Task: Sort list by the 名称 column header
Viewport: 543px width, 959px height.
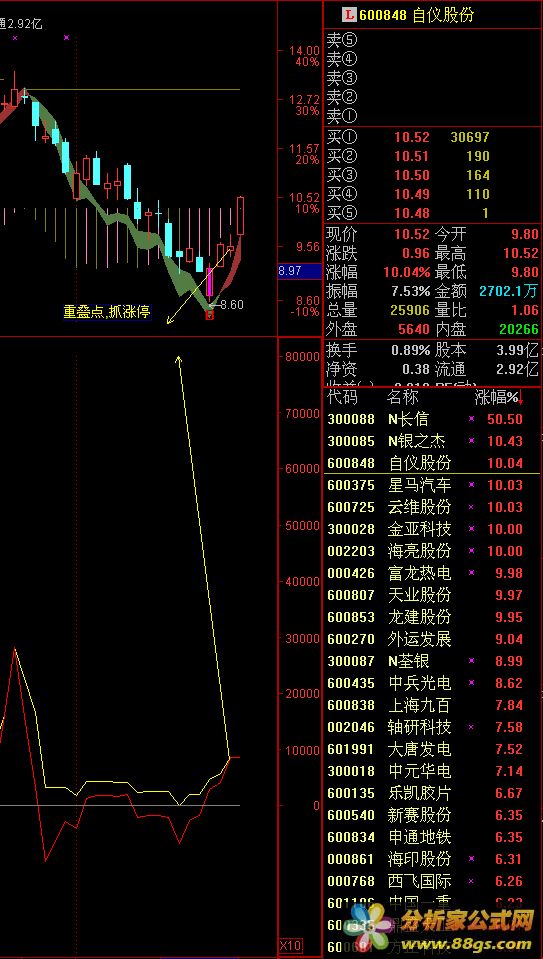Action: click(x=402, y=398)
